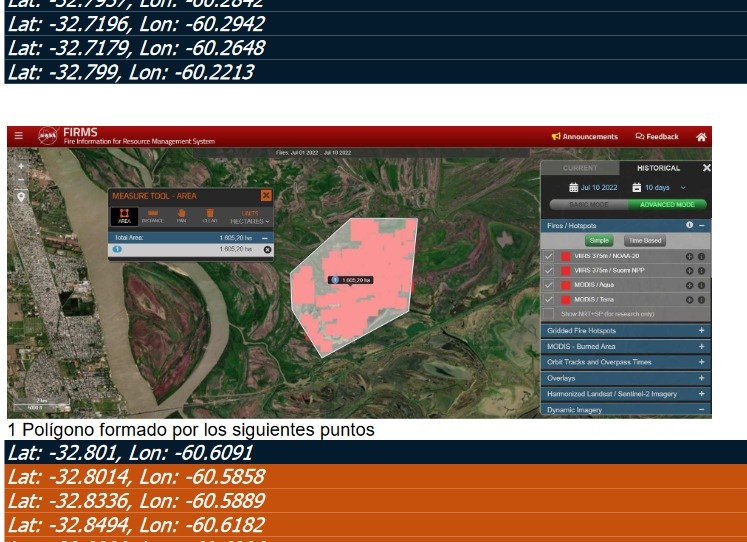
Task: Select the Historical tab
Action: point(657,168)
